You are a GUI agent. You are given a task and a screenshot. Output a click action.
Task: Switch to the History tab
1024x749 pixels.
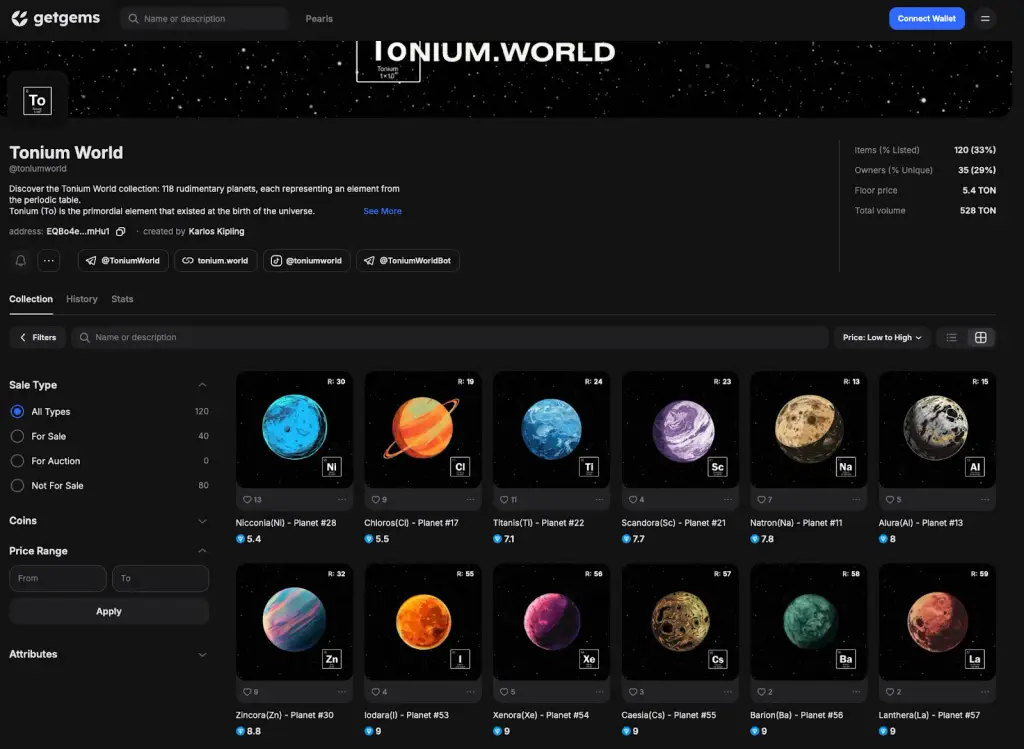click(x=82, y=299)
